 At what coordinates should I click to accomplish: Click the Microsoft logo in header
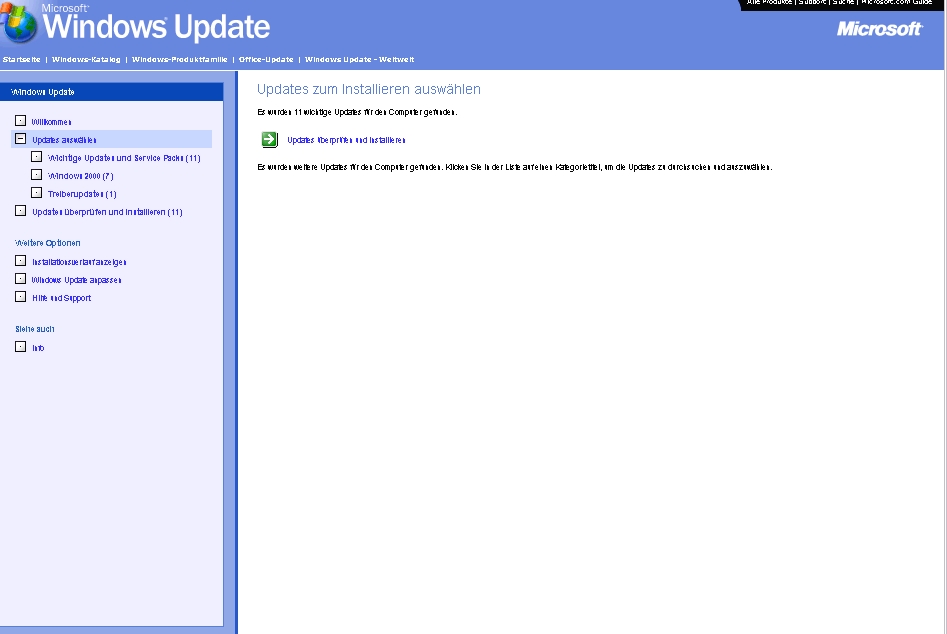click(x=879, y=28)
